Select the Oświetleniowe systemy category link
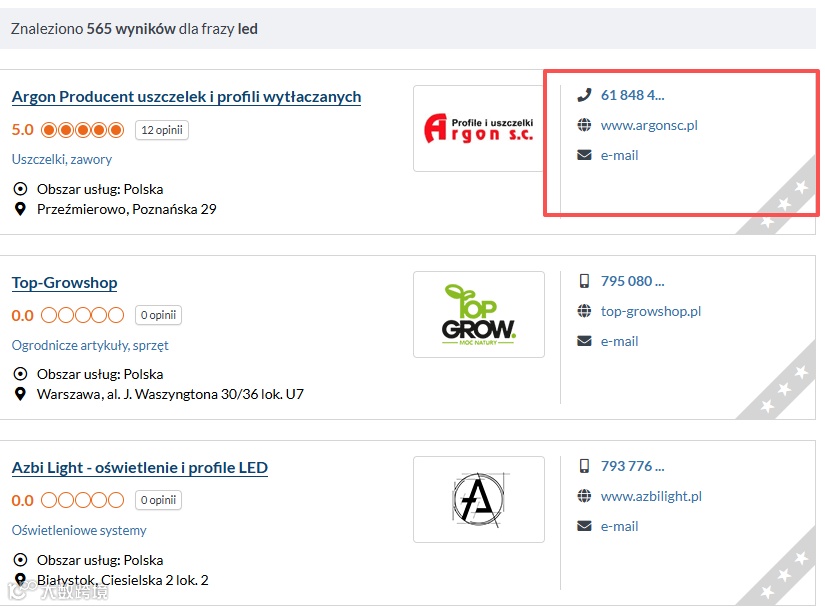 pos(79,530)
